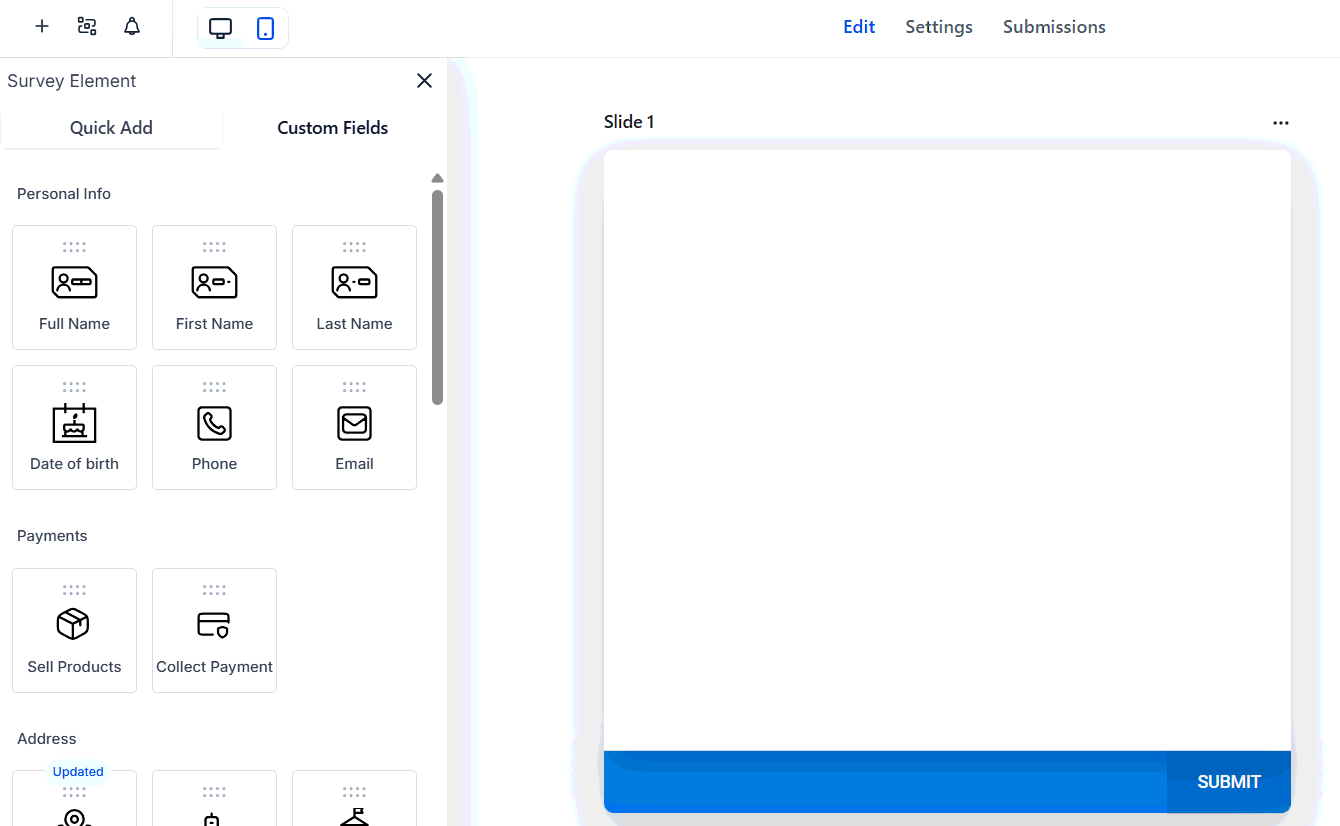Add the Email field to the survey
The image size is (1340, 826).
[x=354, y=427]
